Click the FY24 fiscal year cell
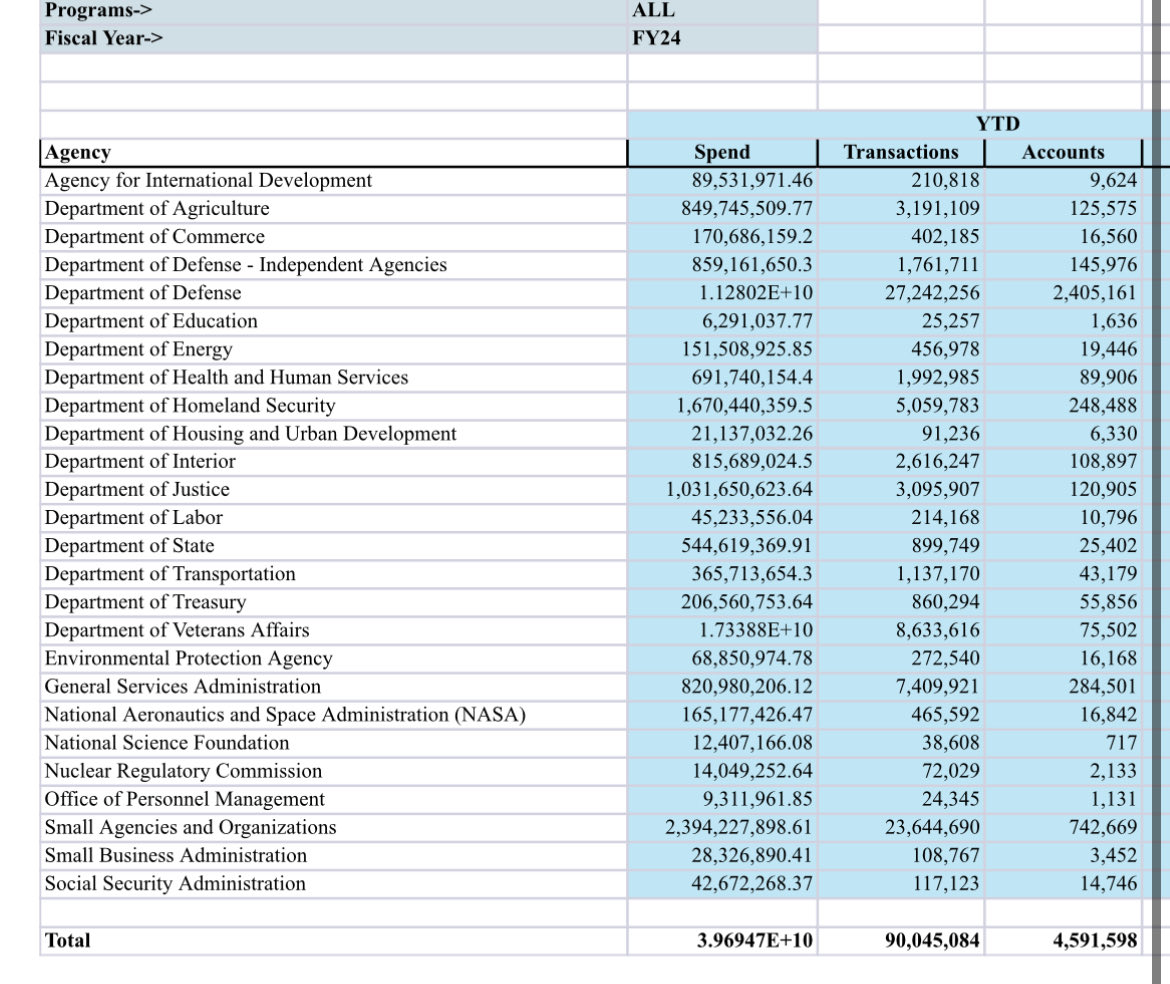Screen dimensions: 1170x984 click(x=720, y=39)
